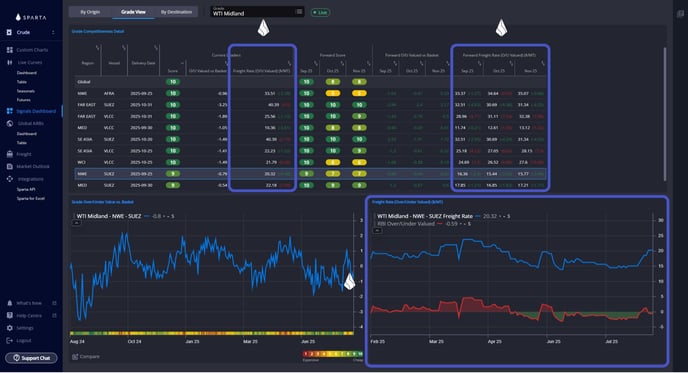Viewport: 688px width, 373px height.
Task: Sort table by Vessel column
Action: tap(114, 63)
